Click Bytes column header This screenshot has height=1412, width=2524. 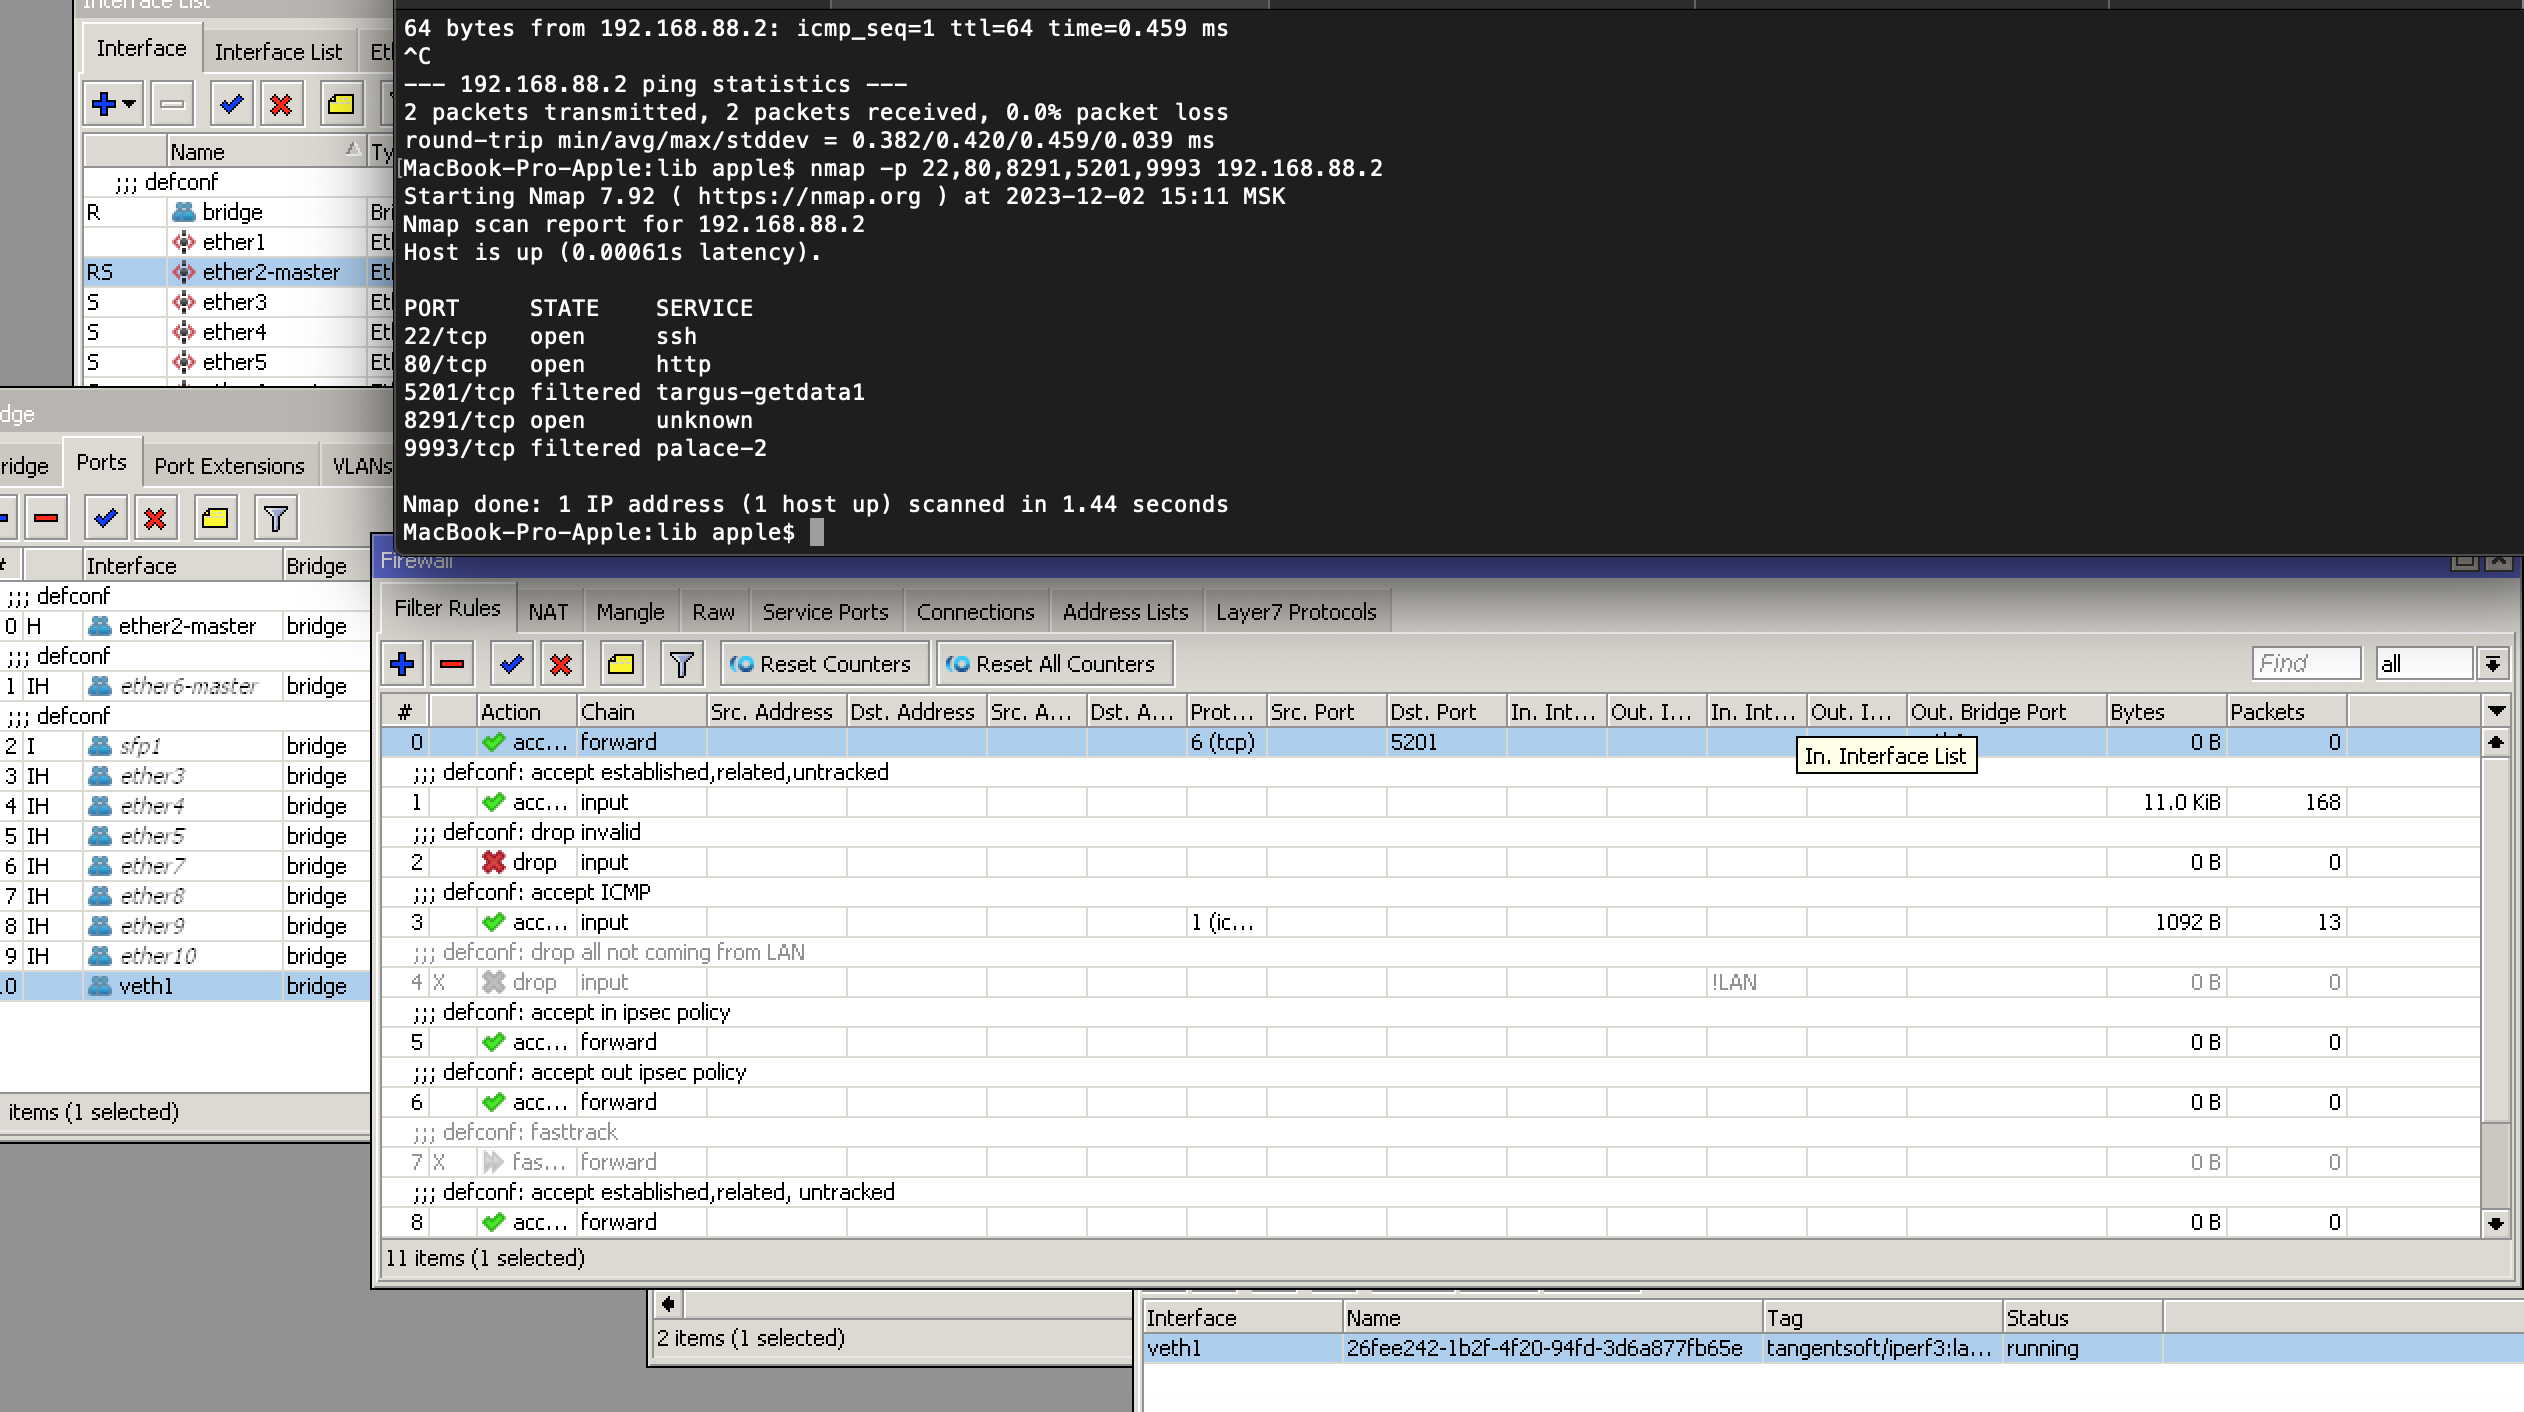point(2166,712)
